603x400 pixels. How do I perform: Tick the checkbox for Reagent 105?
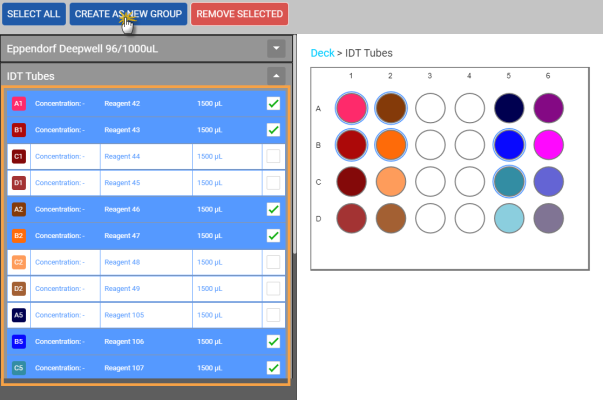point(273,315)
